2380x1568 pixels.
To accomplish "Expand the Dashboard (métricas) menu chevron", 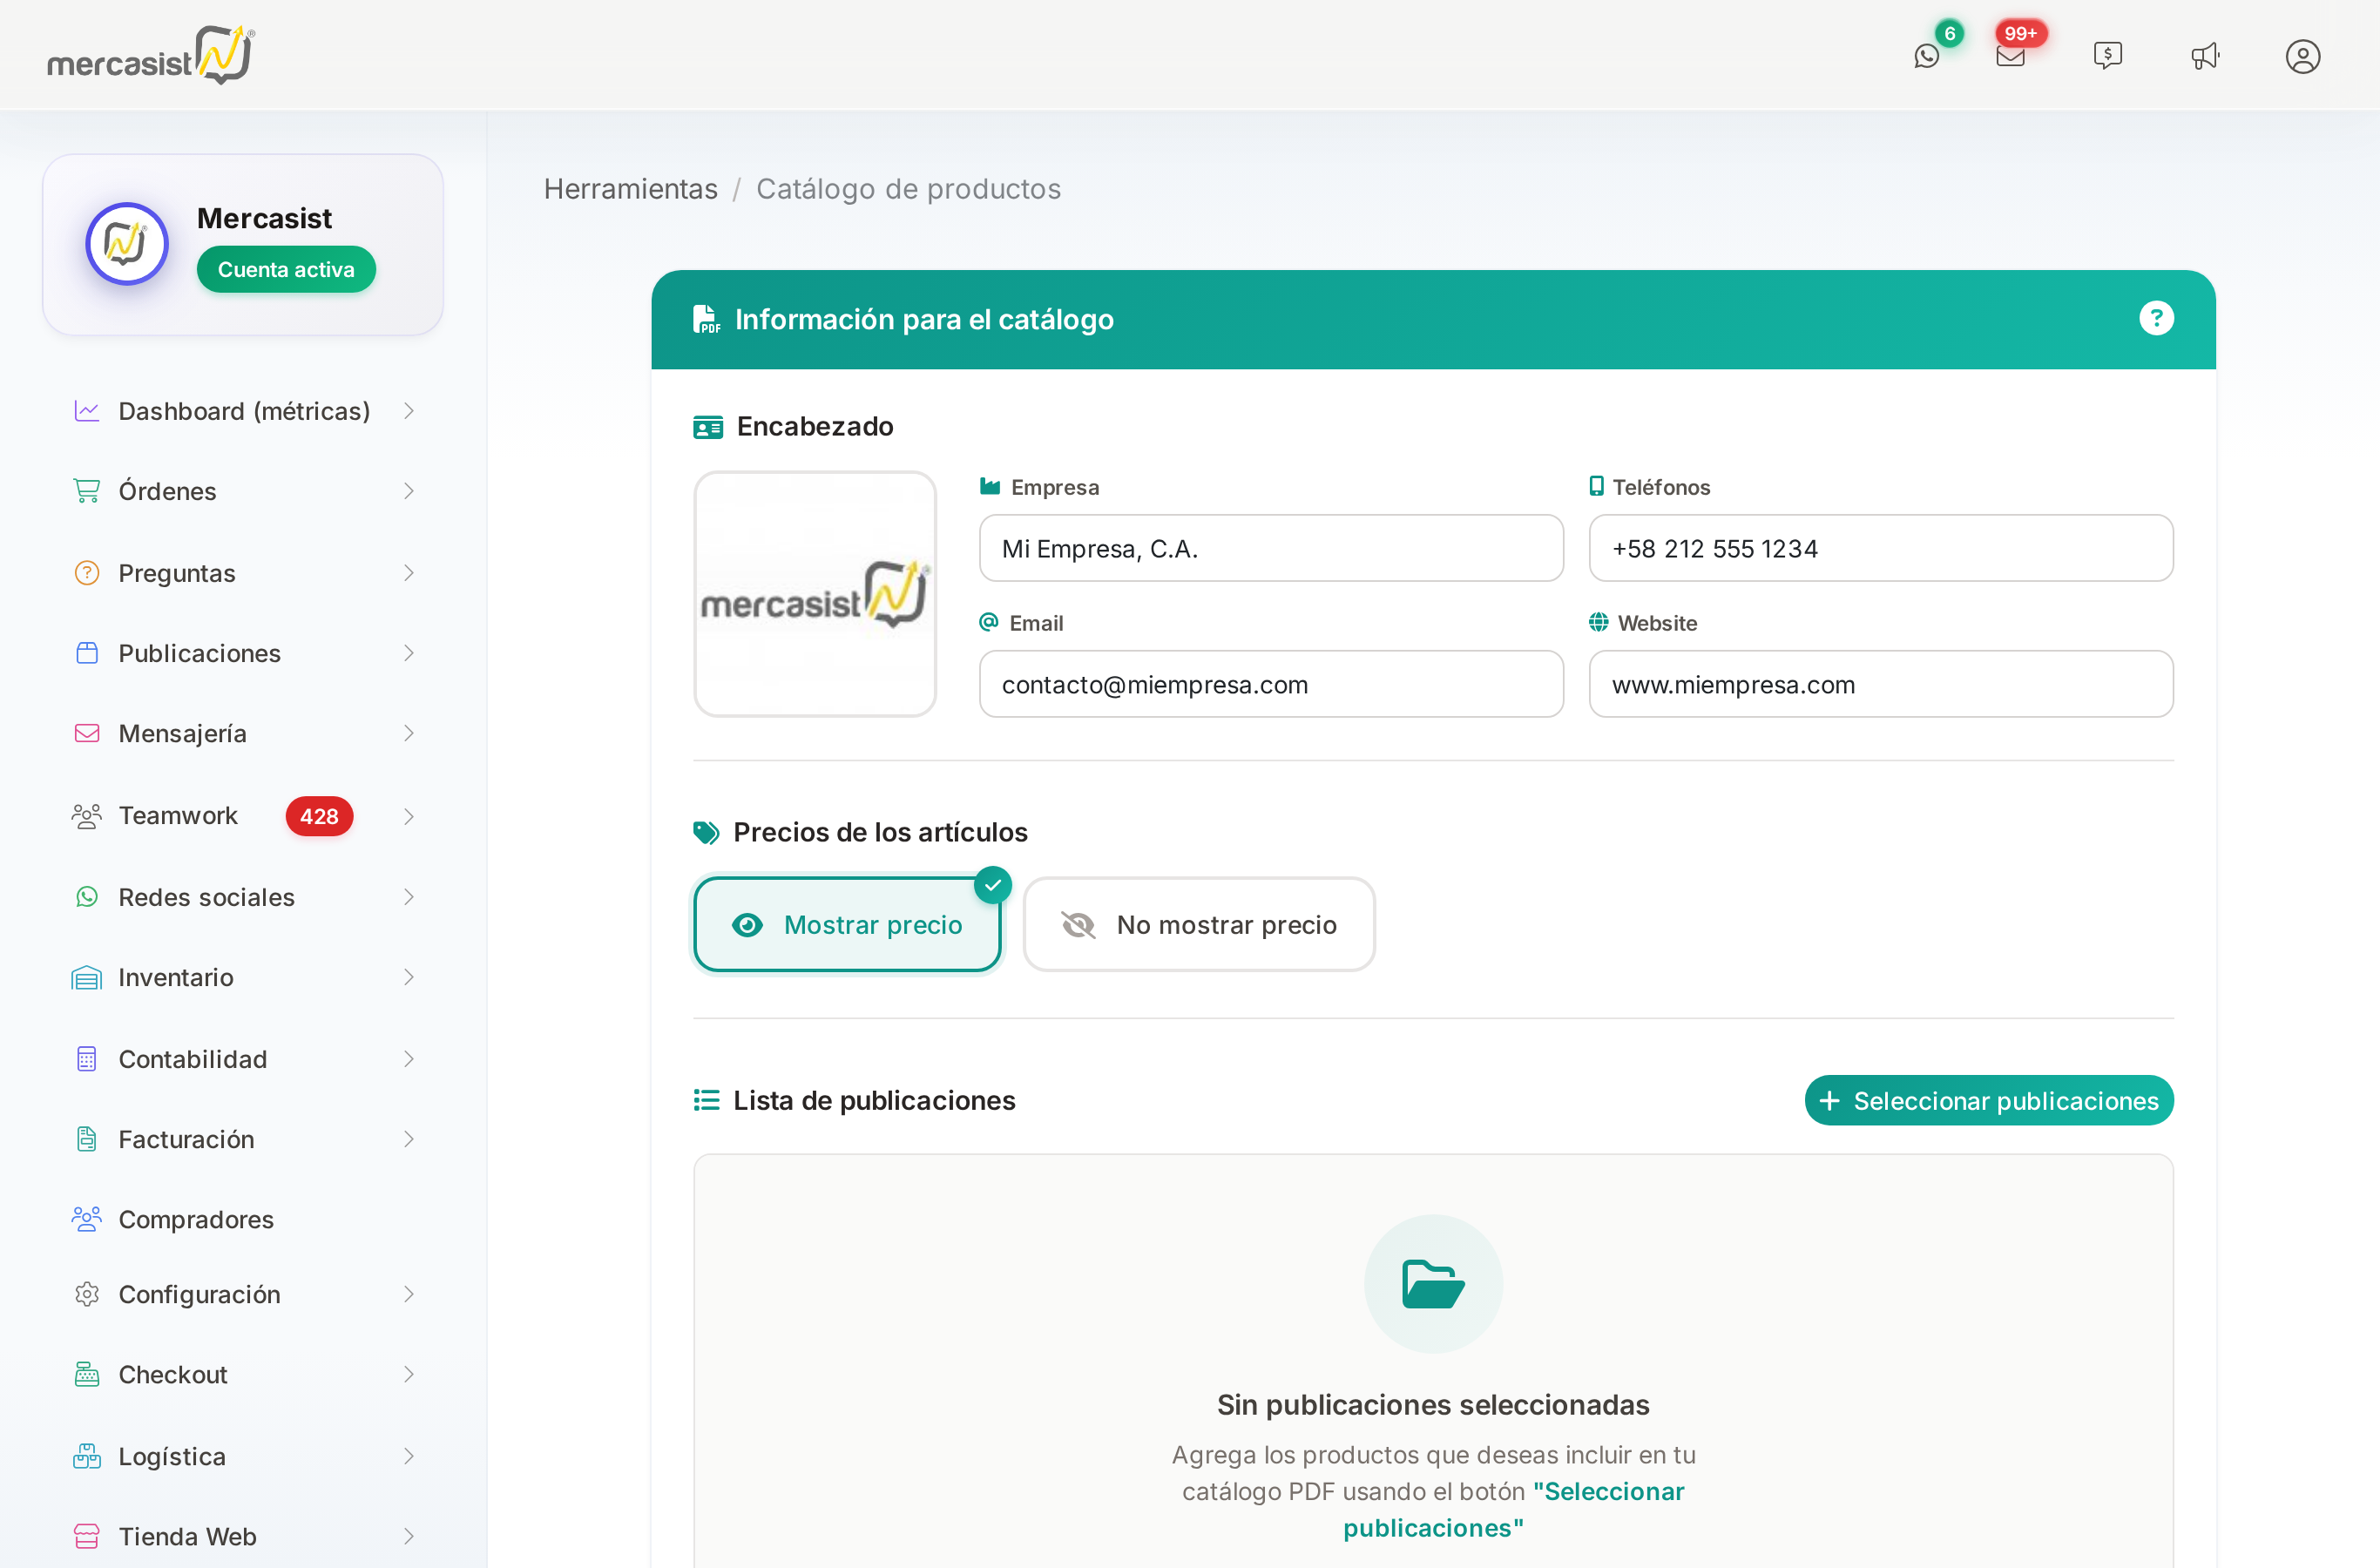I will (x=408, y=411).
